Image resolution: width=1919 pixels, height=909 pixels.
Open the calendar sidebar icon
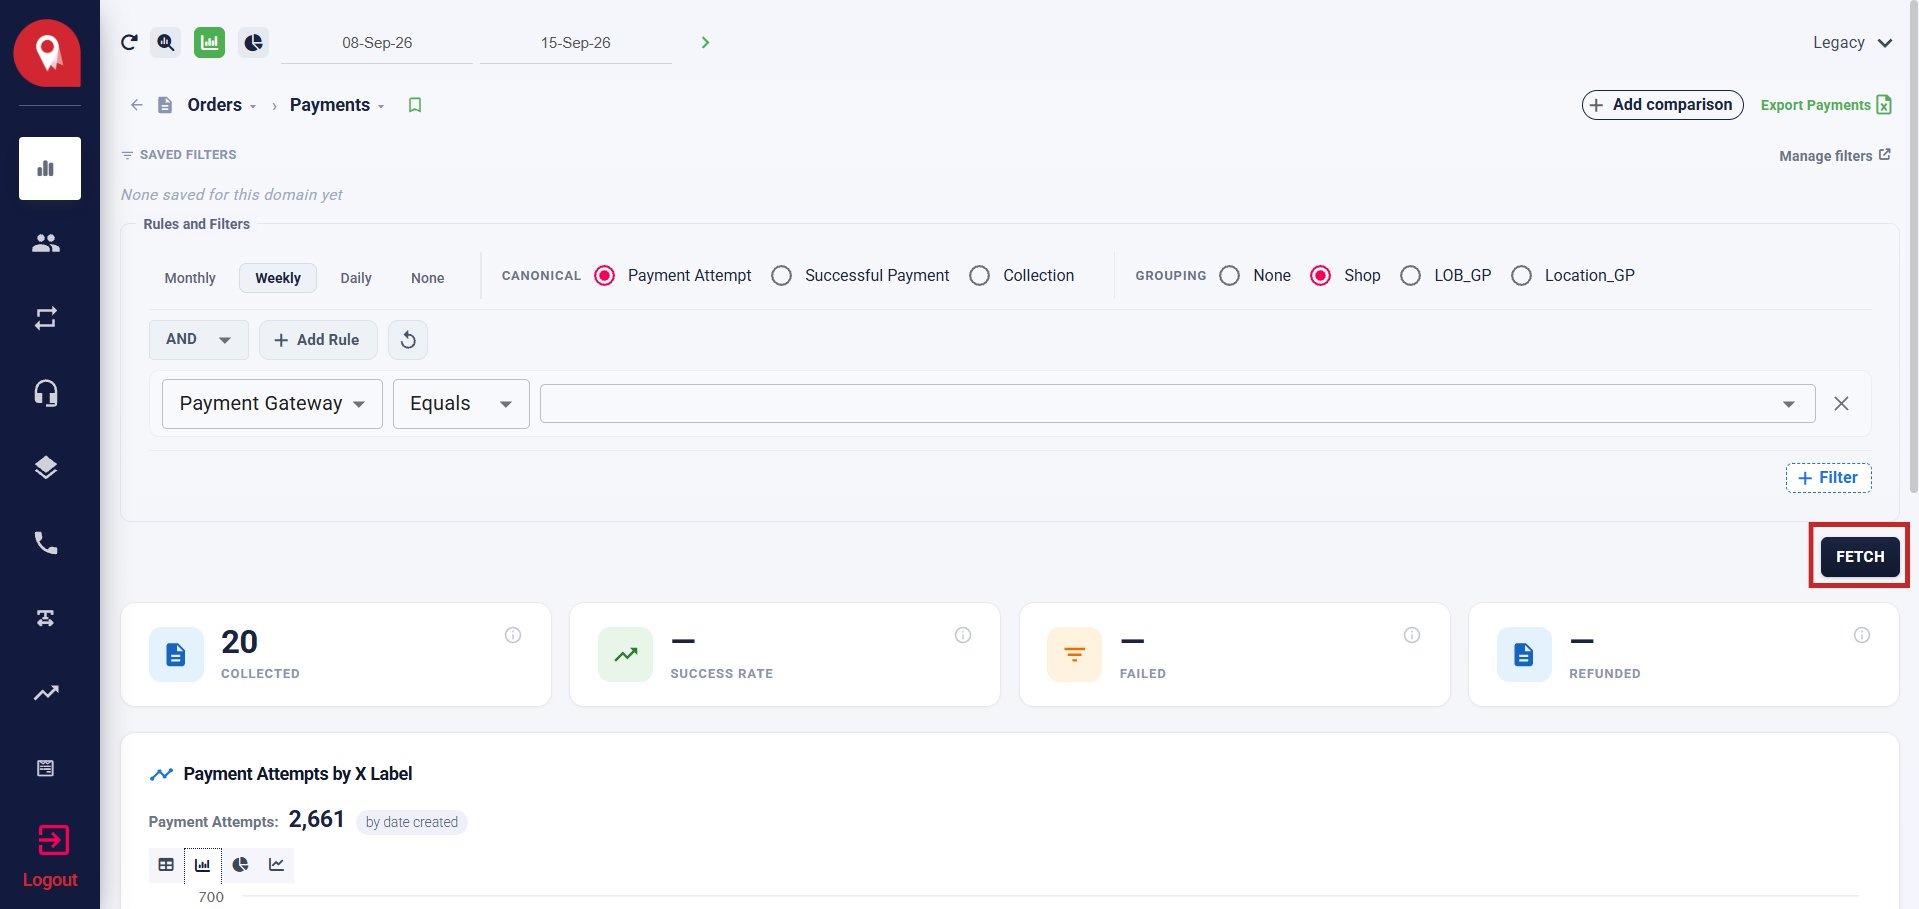[x=46, y=768]
